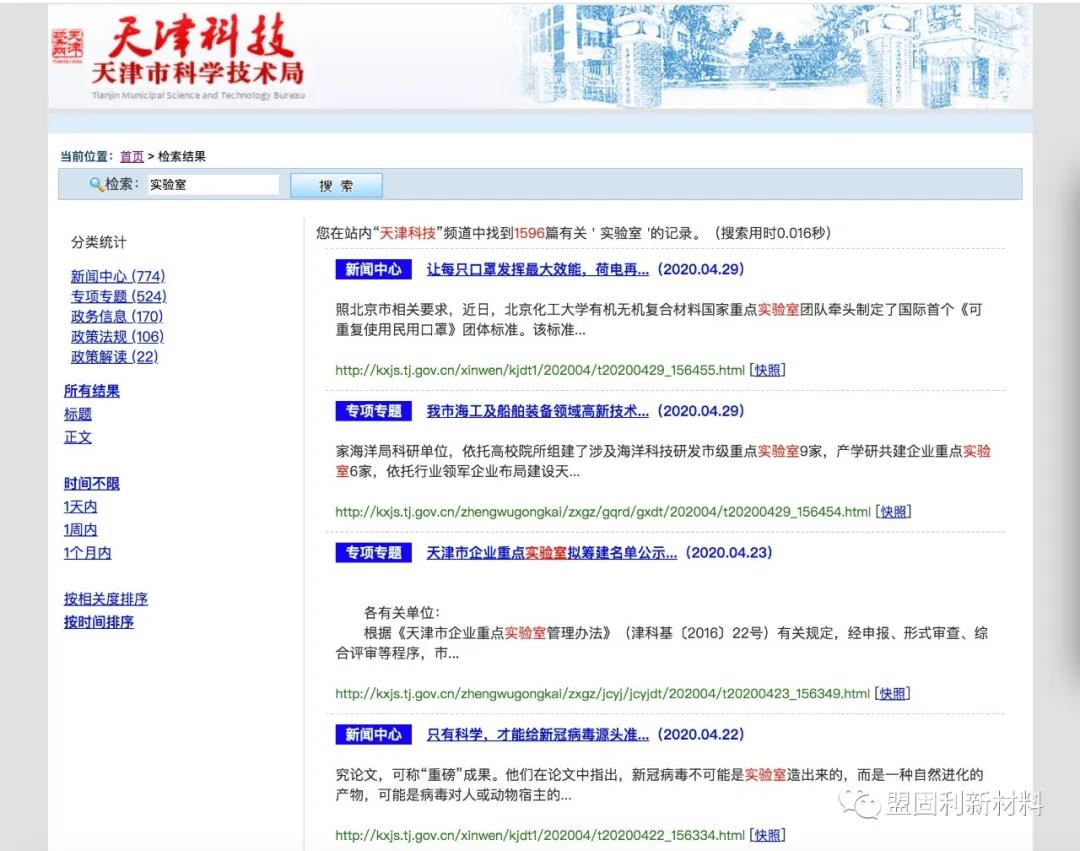Filter results by 专项专题 (524) category

[118, 296]
